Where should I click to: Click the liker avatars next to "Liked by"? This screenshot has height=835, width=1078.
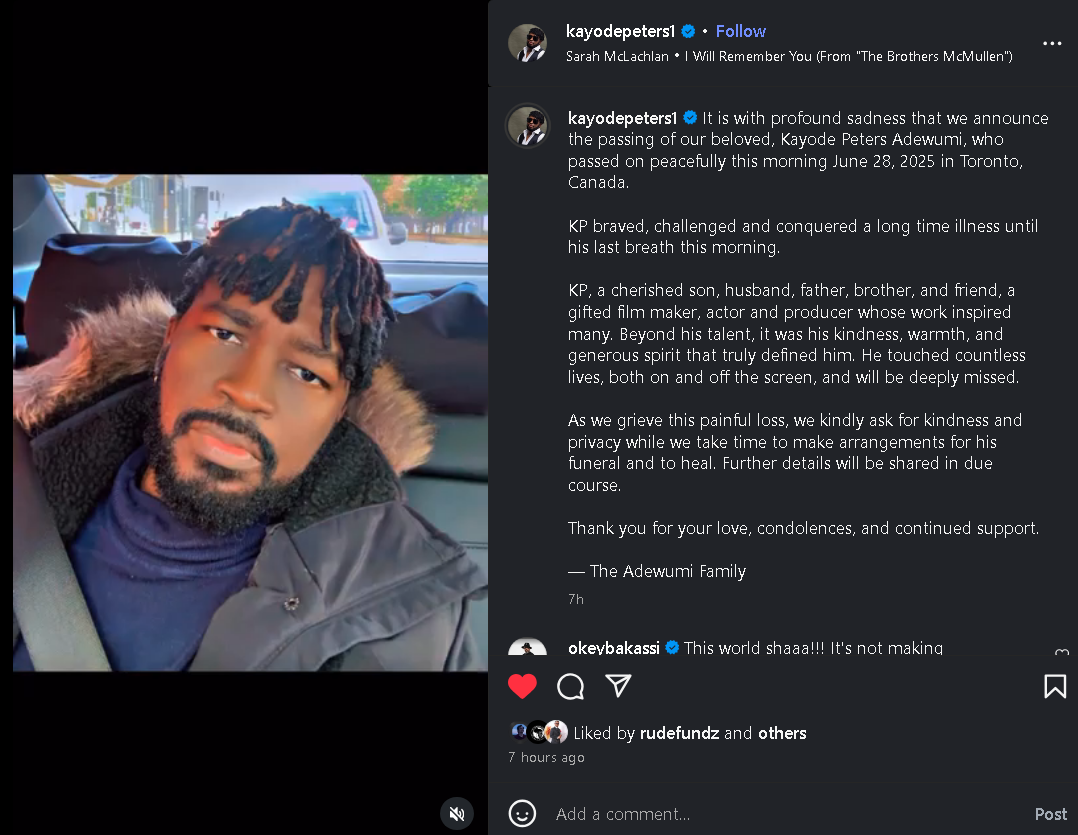[538, 732]
